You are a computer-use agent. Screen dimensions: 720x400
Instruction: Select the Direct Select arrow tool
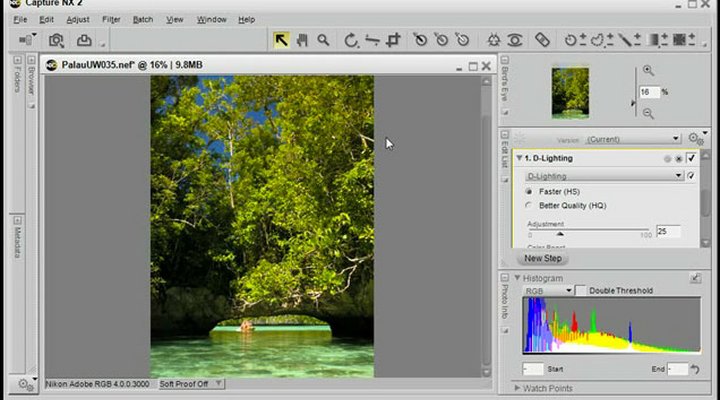tap(281, 40)
